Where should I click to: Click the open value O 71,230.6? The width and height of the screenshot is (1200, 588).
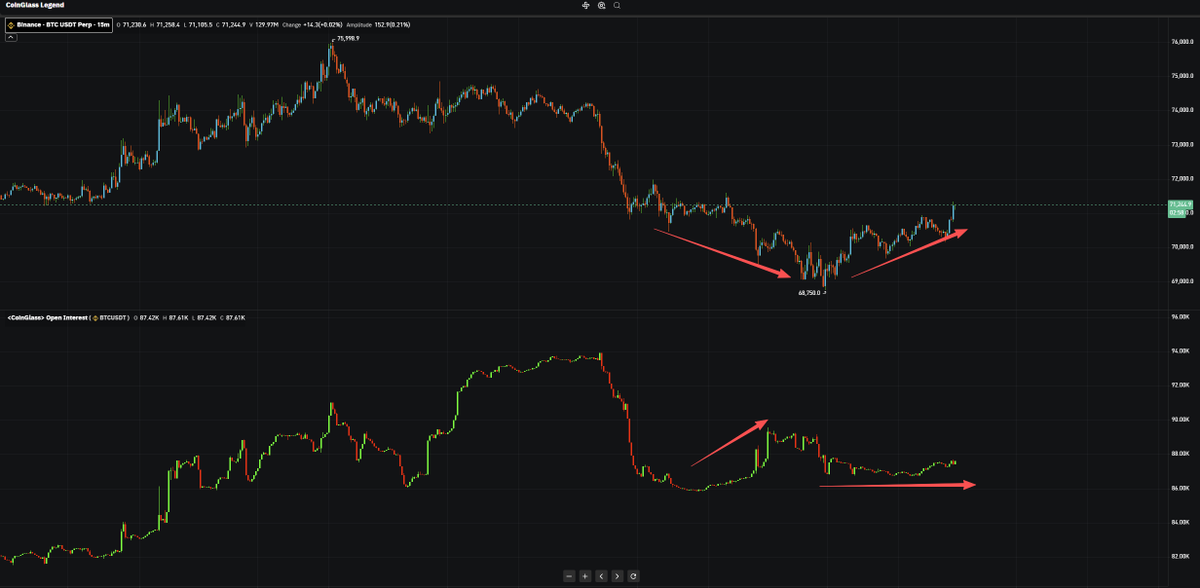pyautogui.click(x=132, y=23)
